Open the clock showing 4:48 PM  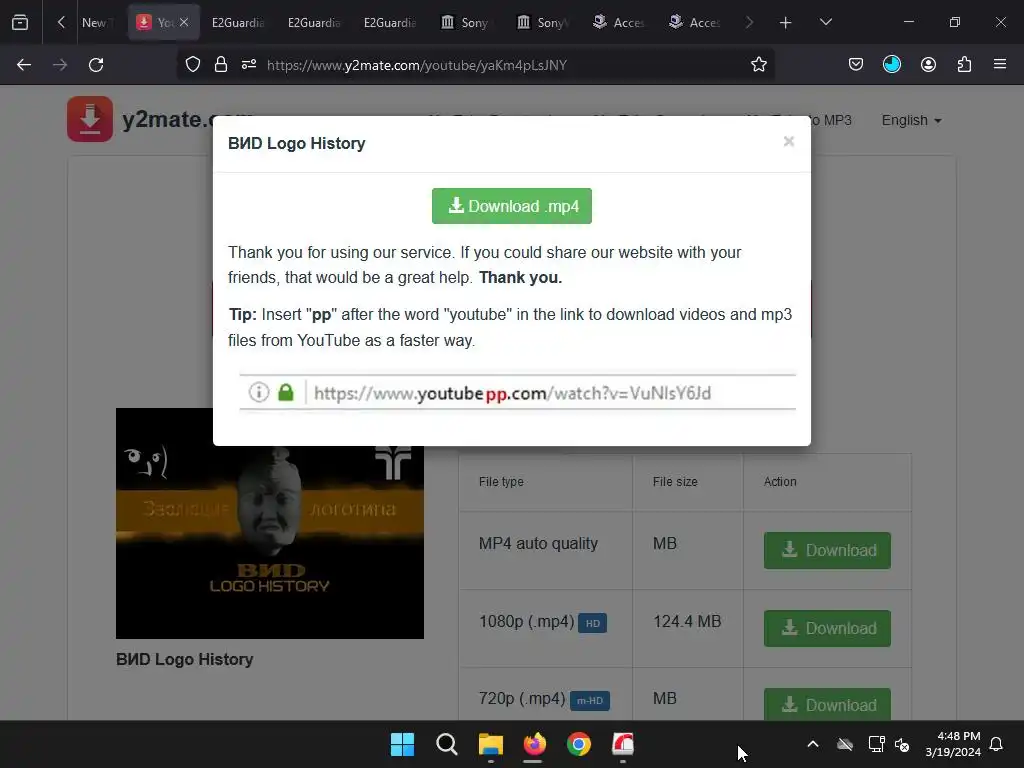coord(952,744)
